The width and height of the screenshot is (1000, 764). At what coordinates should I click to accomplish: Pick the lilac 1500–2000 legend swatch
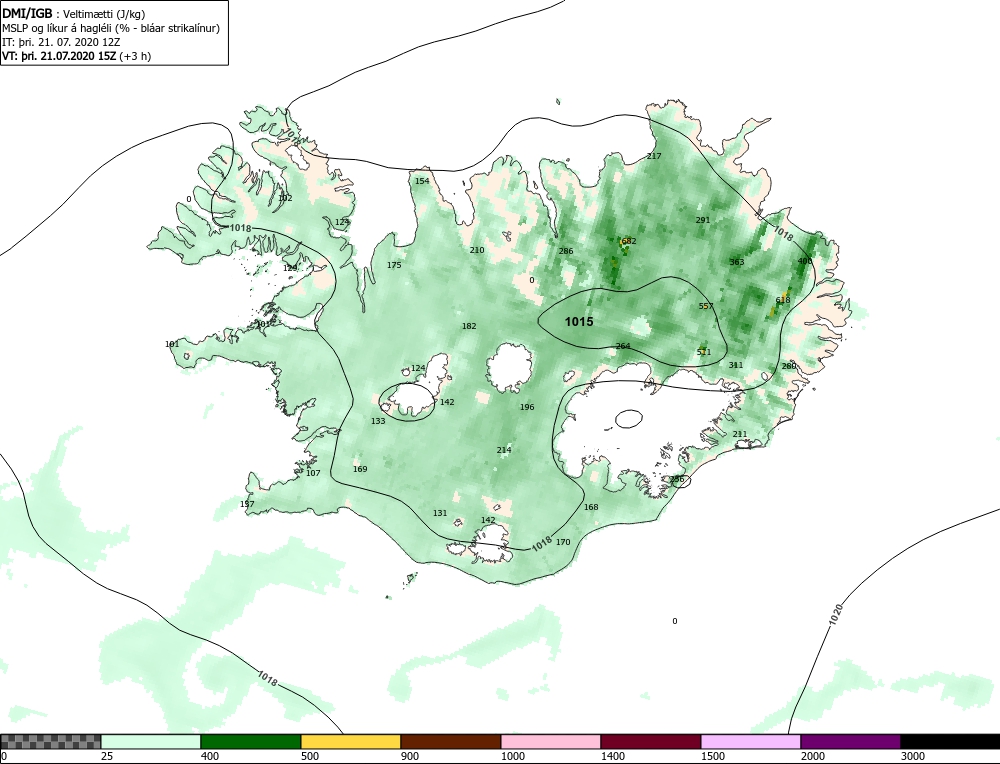tap(751, 742)
